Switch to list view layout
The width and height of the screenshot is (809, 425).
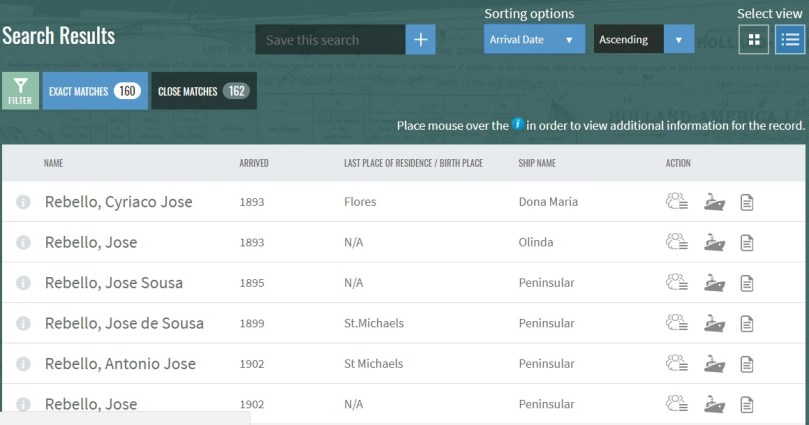point(790,40)
